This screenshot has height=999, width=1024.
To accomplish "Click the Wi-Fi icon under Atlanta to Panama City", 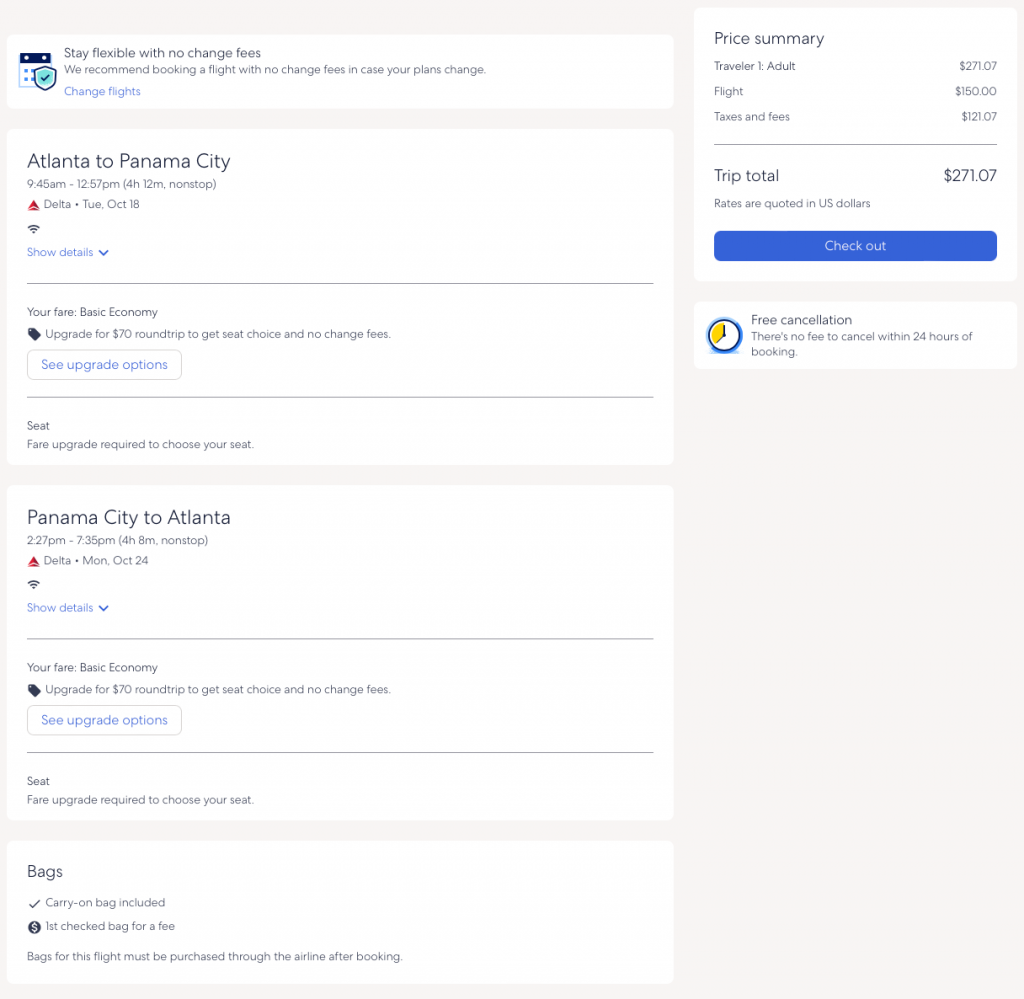I will tap(34, 229).
